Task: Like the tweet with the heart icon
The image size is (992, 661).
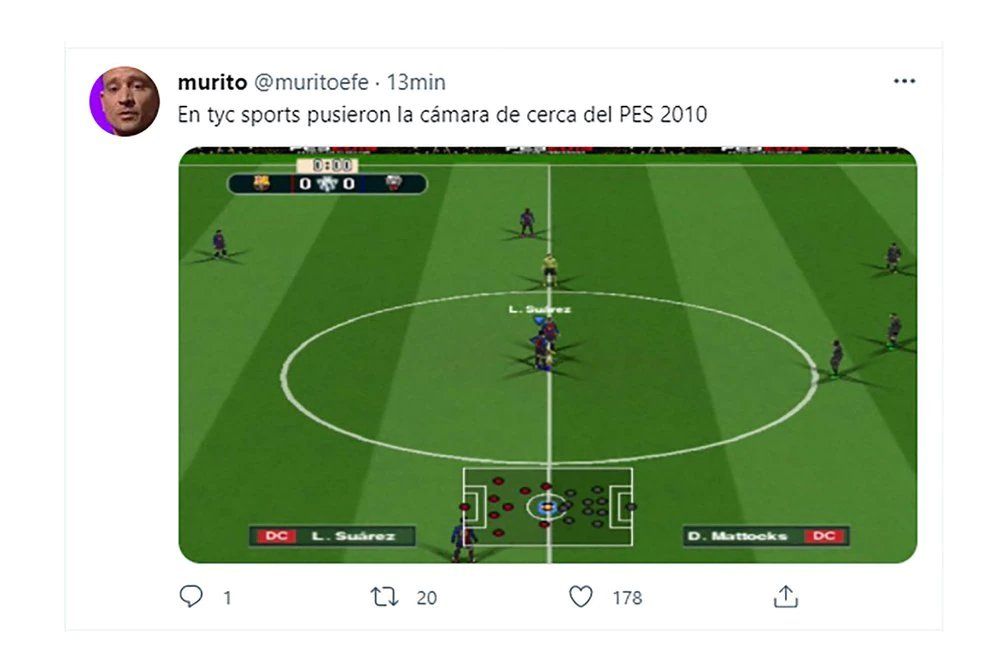Action: click(x=581, y=596)
